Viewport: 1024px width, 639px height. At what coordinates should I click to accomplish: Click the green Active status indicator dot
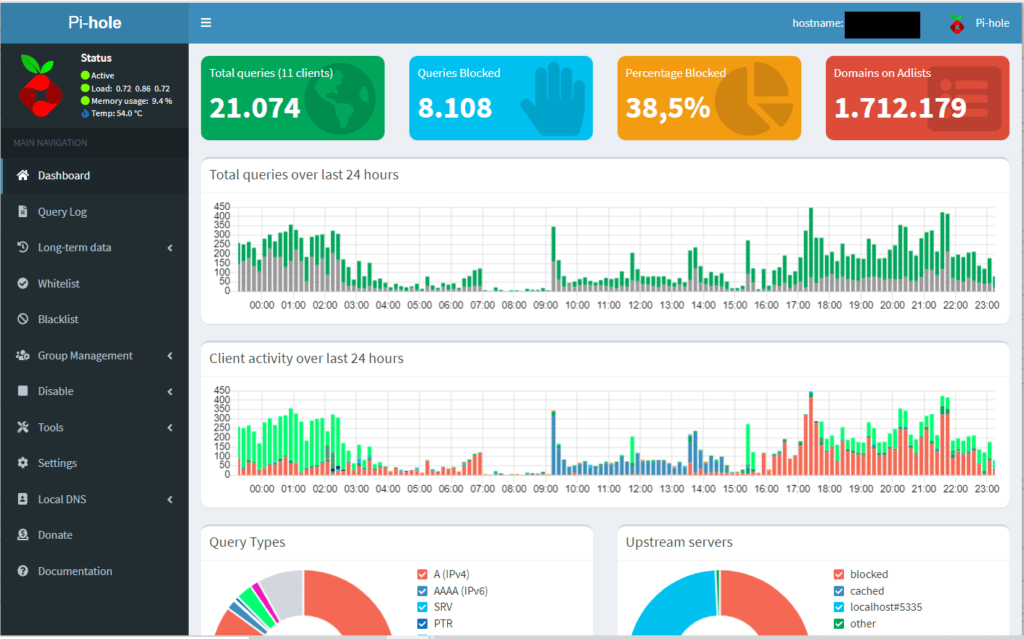[x=85, y=75]
